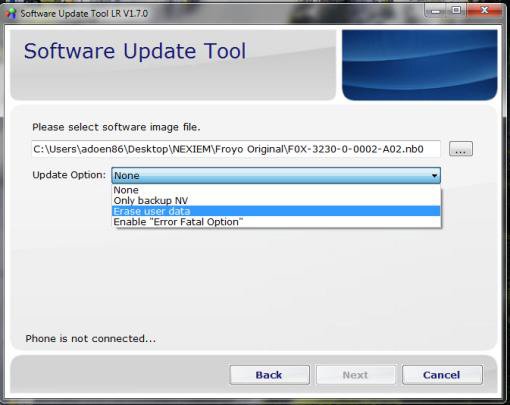Go to previous step with Back button

[269, 375]
